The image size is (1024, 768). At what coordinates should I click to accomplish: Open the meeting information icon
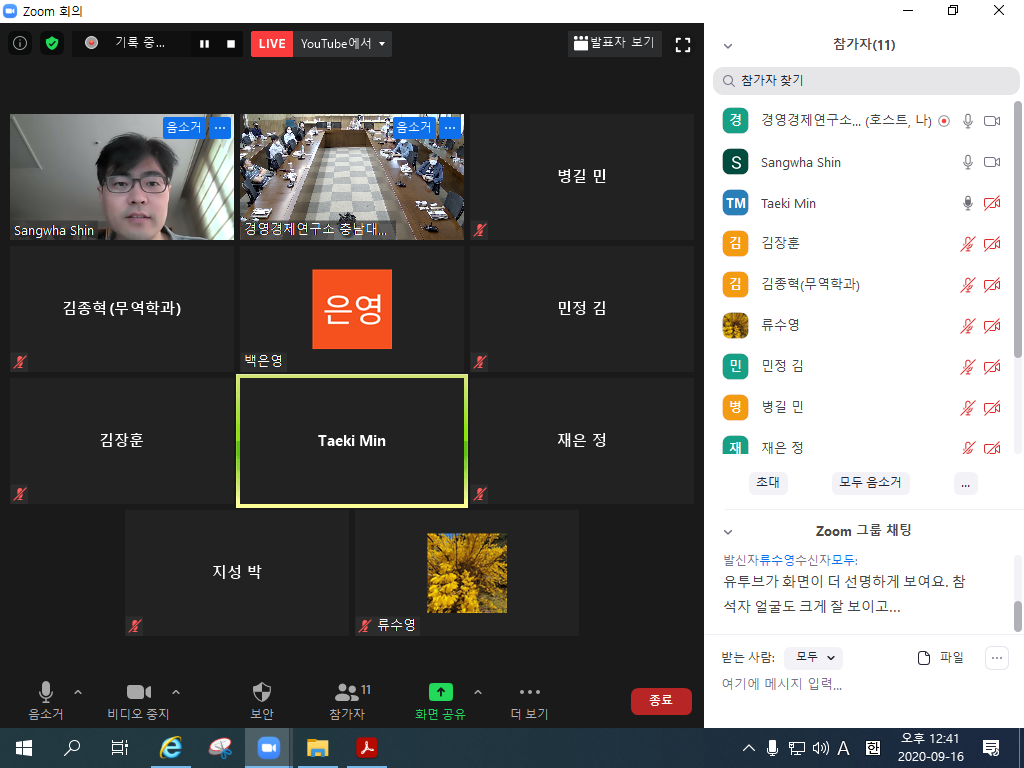20,43
